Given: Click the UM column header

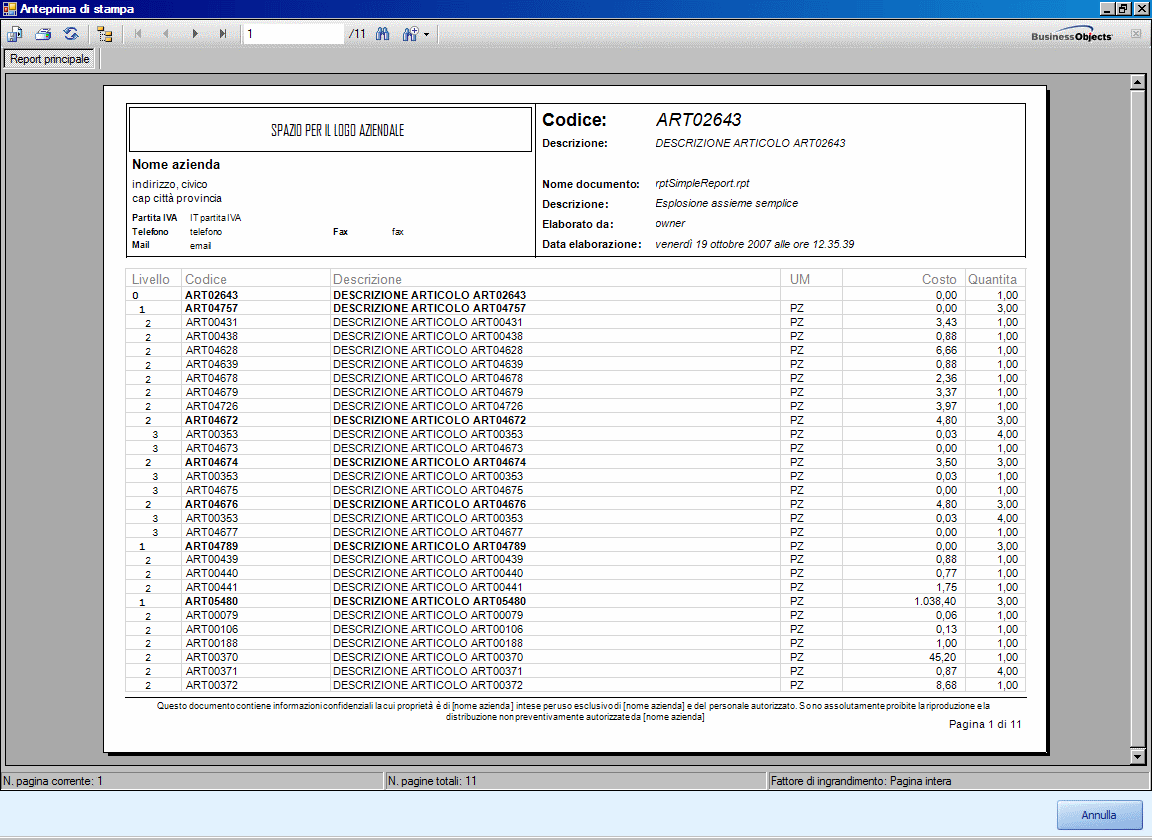Looking at the screenshot, I should tap(799, 279).
